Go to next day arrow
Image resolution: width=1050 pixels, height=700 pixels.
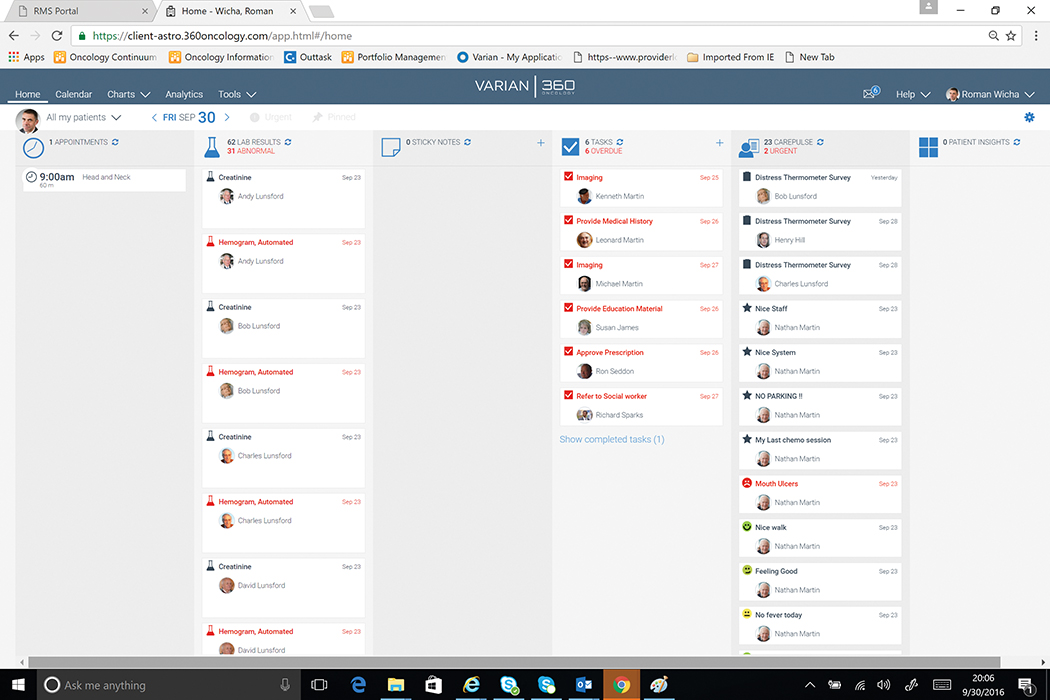click(227, 118)
